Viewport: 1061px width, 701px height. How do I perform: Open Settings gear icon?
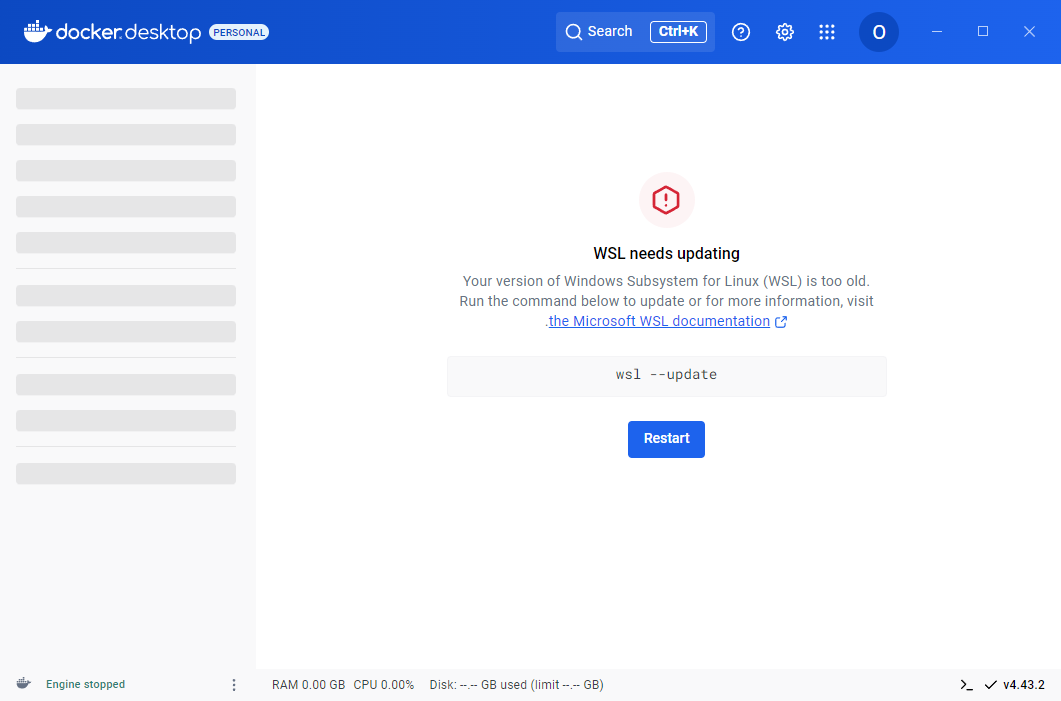784,32
